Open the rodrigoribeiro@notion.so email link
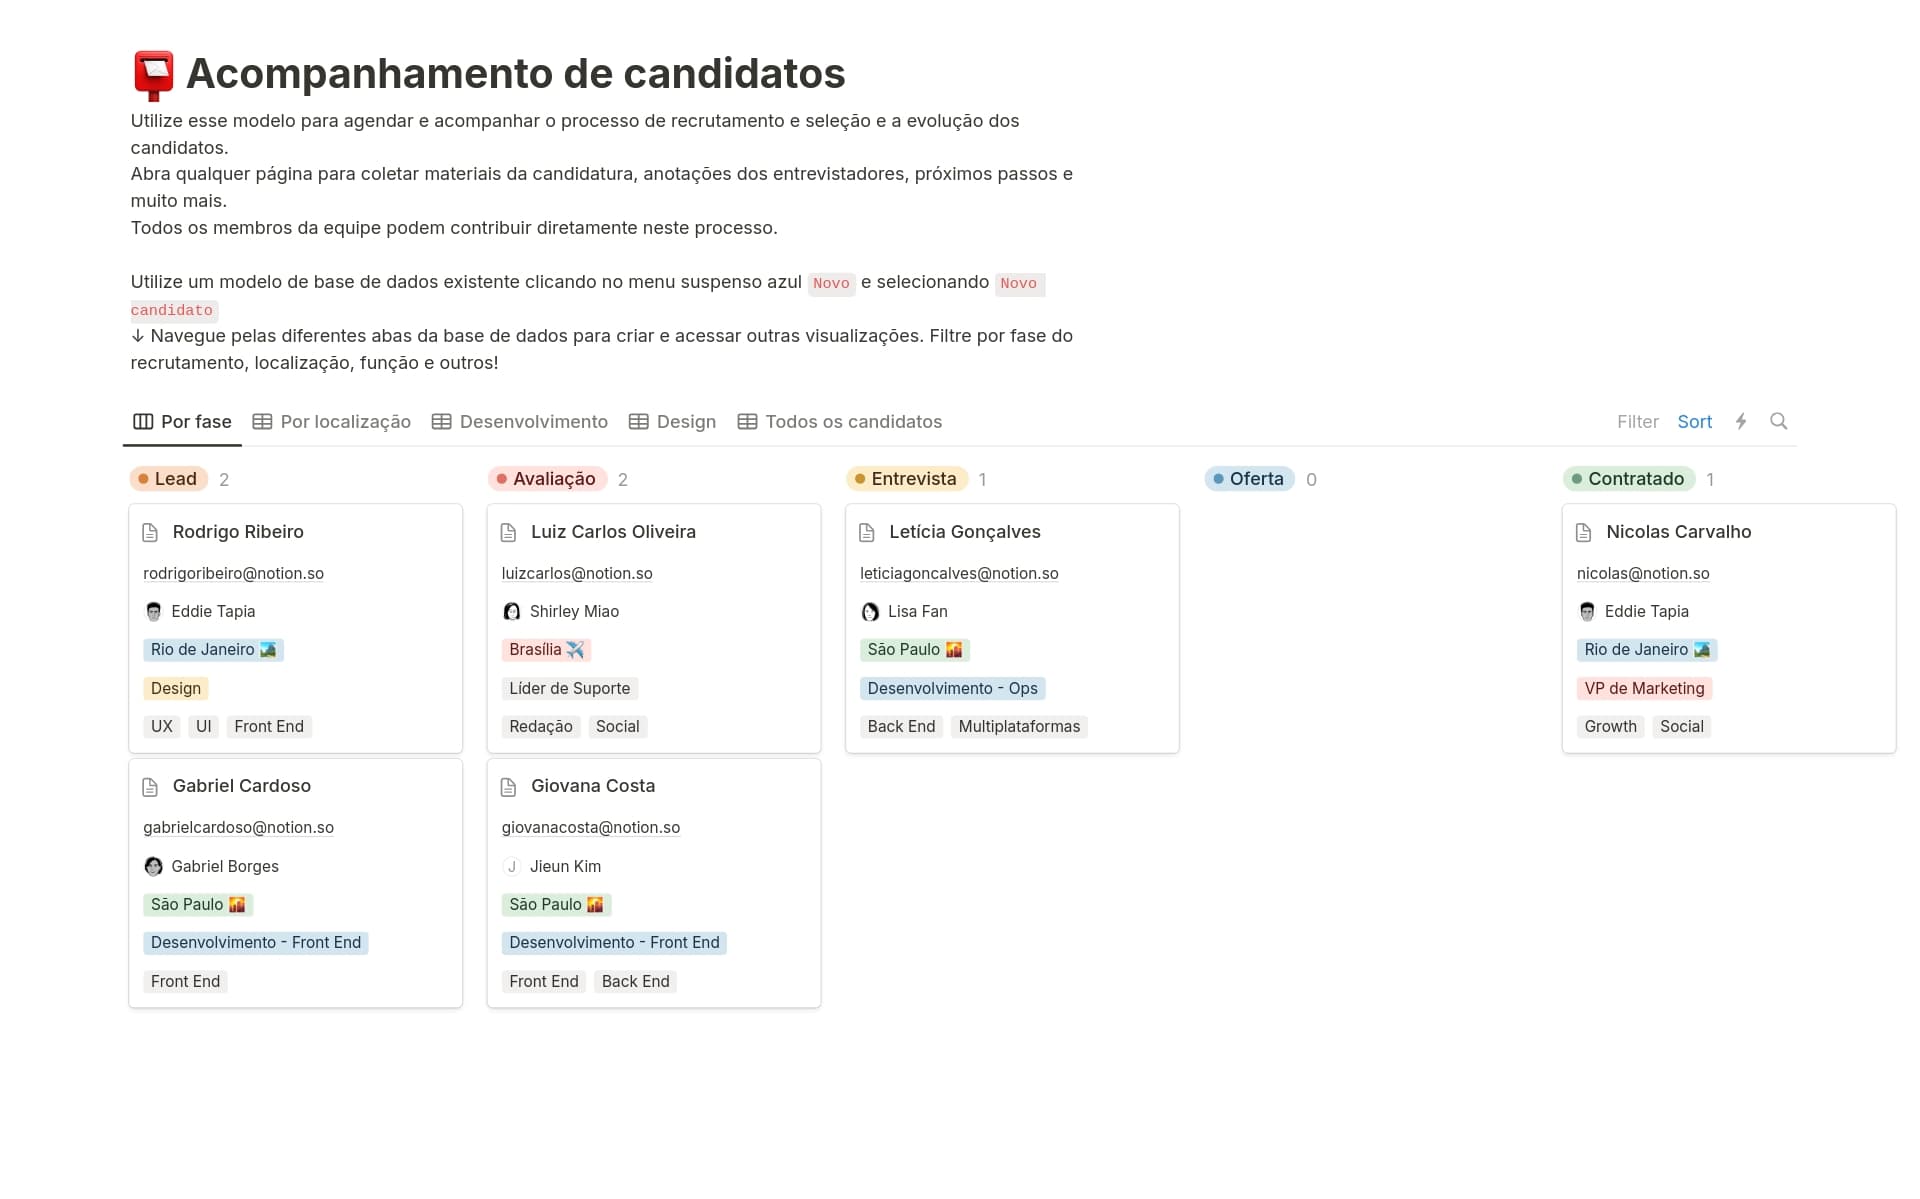Image resolution: width=1920 pixels, height=1199 pixels. tap(233, 573)
